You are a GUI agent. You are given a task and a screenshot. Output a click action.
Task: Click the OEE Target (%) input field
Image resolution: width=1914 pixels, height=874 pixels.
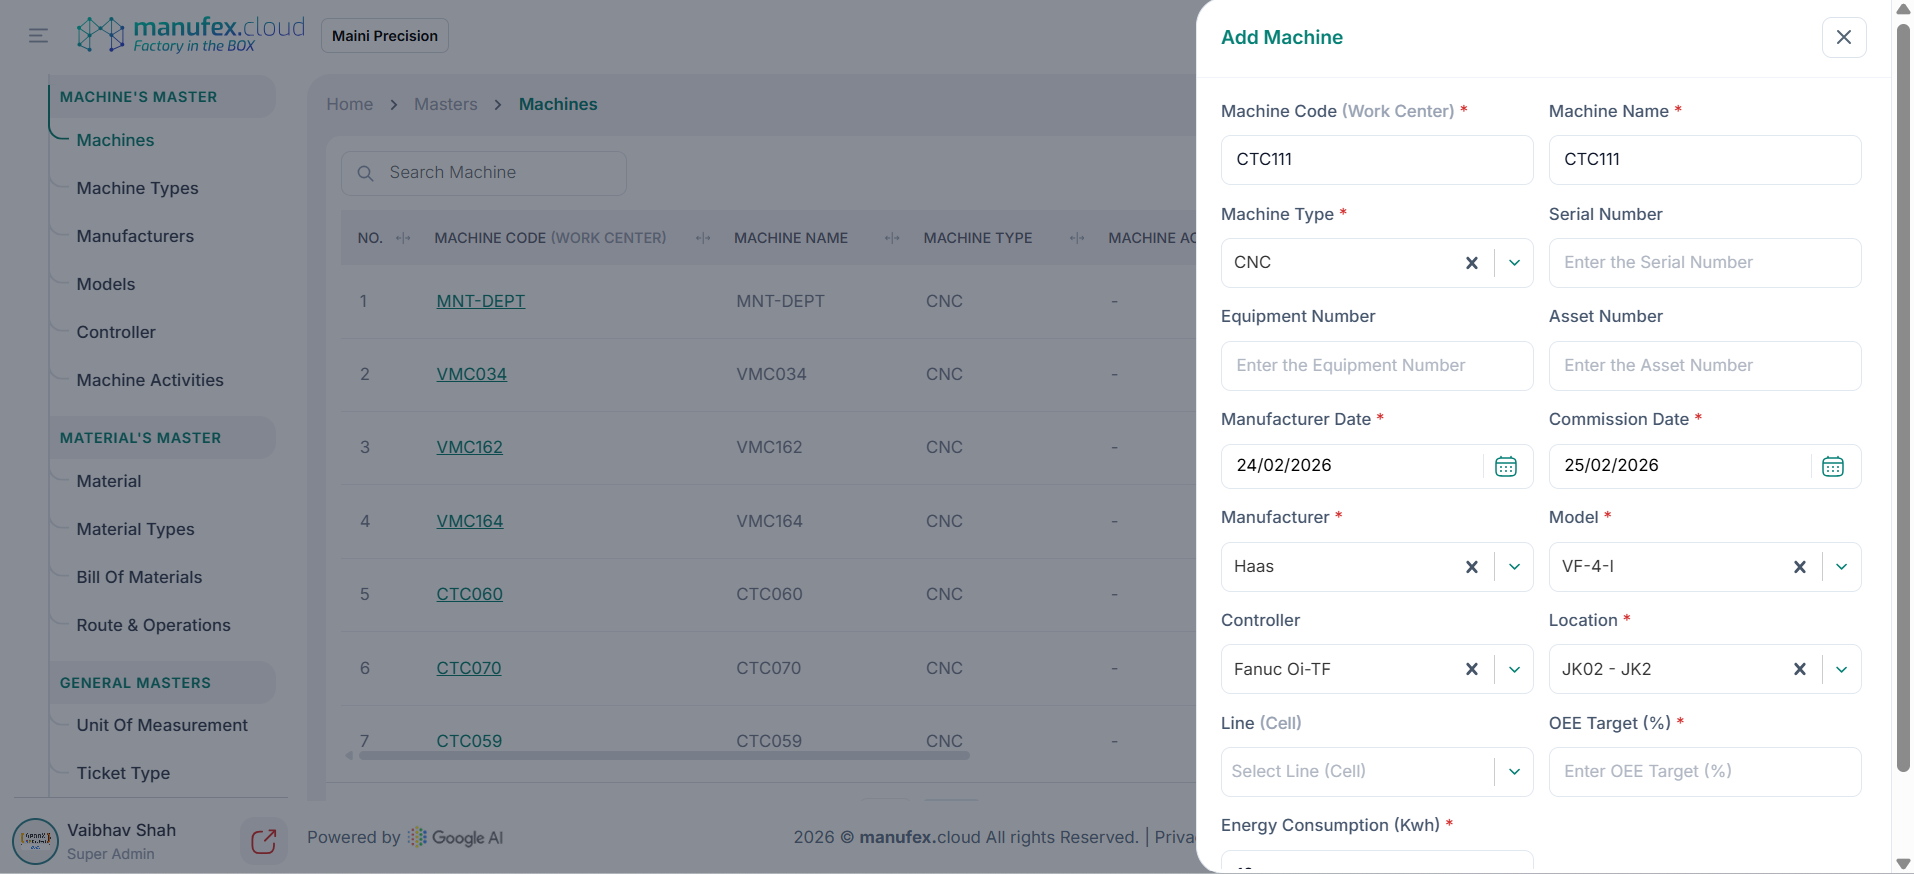1704,772
